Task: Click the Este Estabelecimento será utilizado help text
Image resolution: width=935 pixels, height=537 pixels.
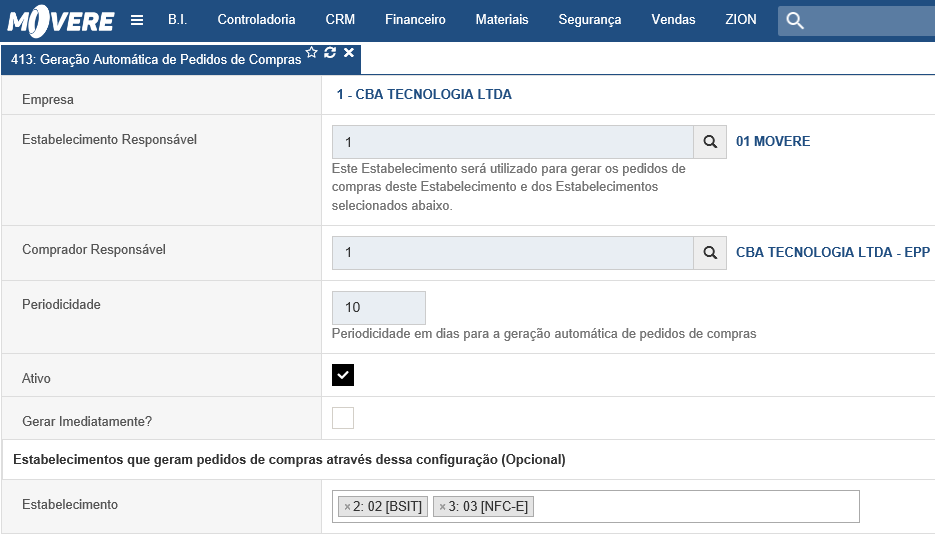Action: [x=509, y=187]
